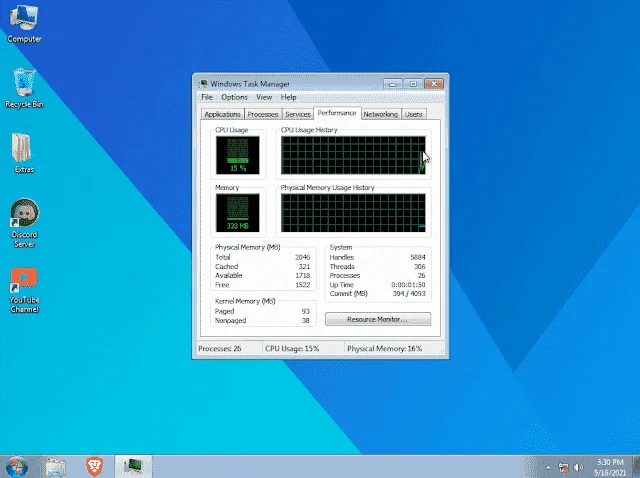
Task: Click the Task Manager title bar icon
Action: tap(203, 84)
